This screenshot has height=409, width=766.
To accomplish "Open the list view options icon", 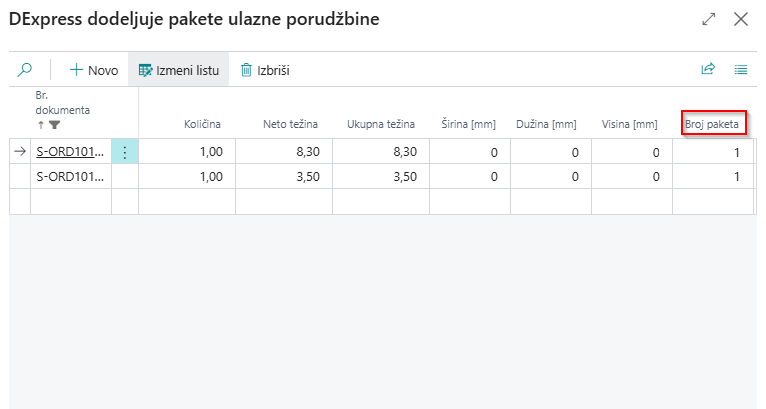I will (x=741, y=70).
